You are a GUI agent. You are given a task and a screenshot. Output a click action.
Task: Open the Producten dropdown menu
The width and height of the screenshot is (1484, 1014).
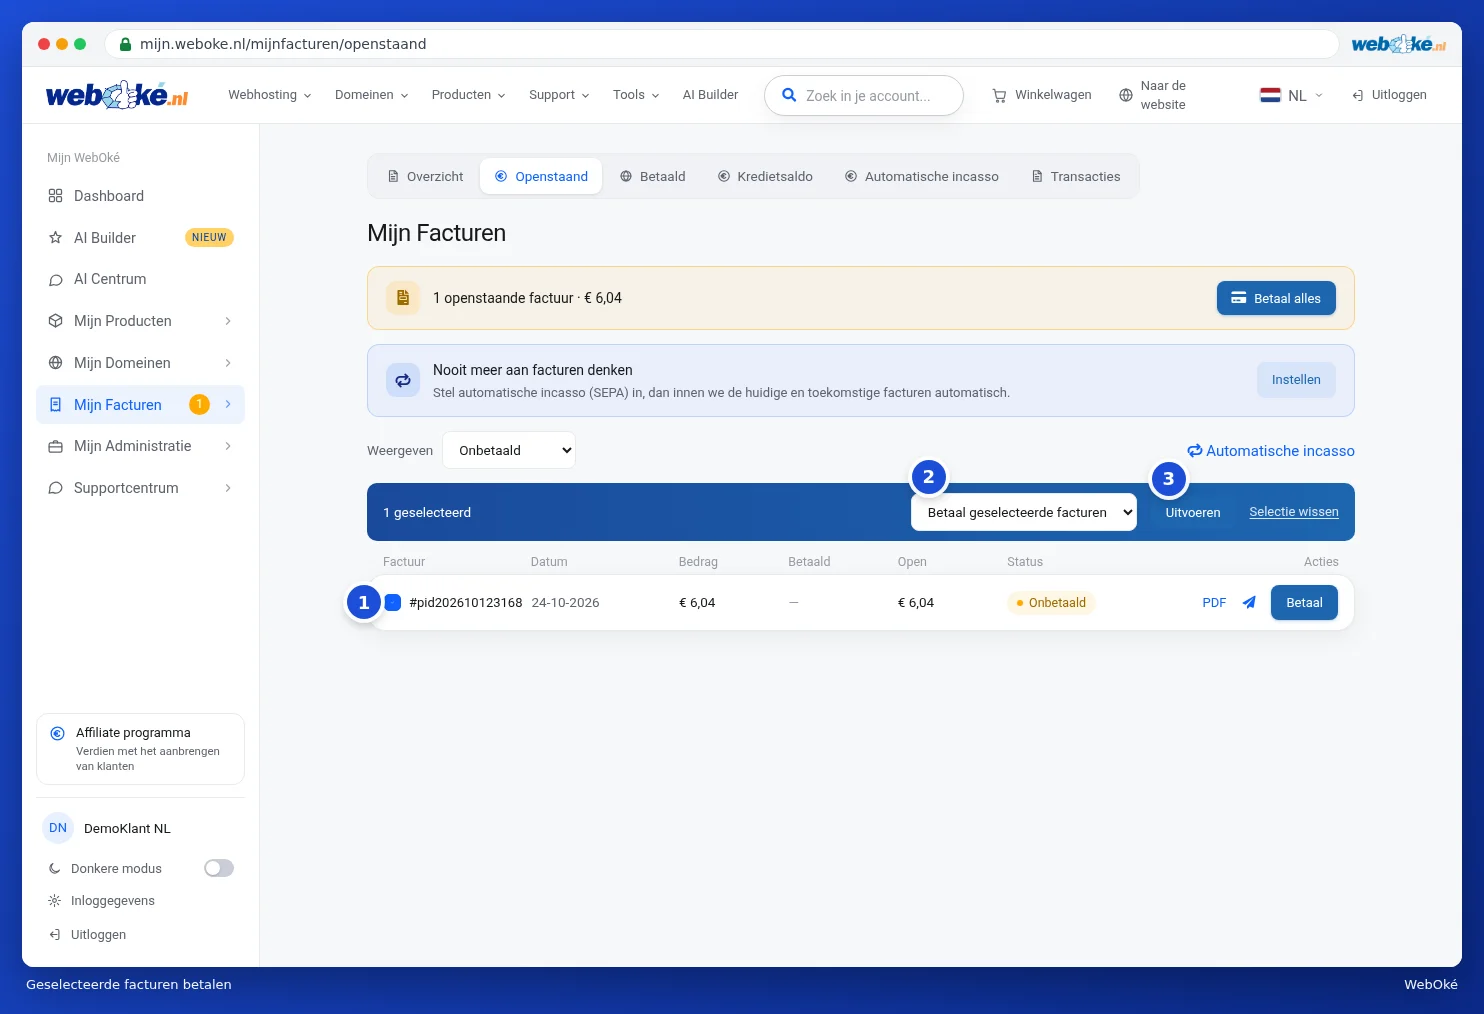469,95
